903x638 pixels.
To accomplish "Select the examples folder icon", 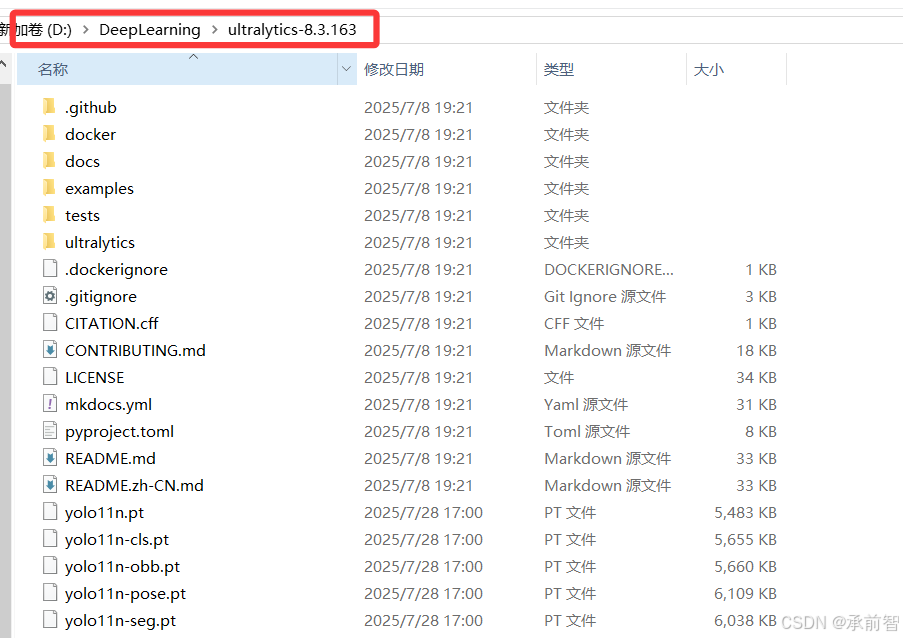I will pyautogui.click(x=50, y=188).
